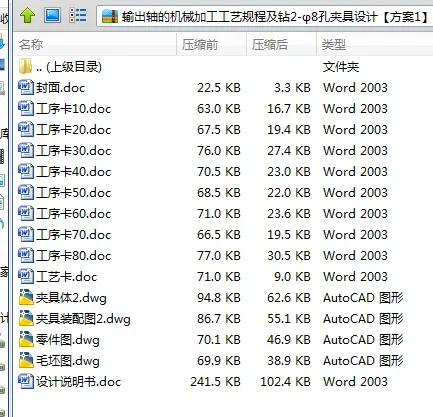
Task: Select 工序卡70.doc file icon
Action: [26, 234]
